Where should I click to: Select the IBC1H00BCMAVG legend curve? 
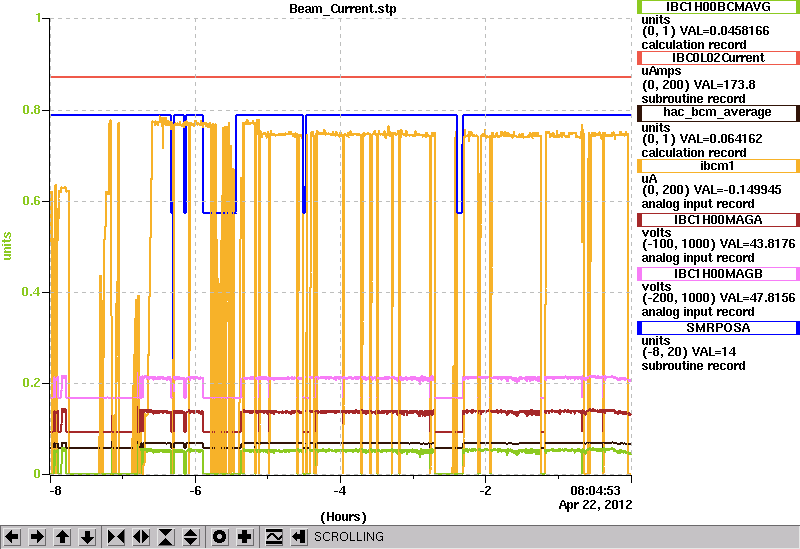pos(718,7)
